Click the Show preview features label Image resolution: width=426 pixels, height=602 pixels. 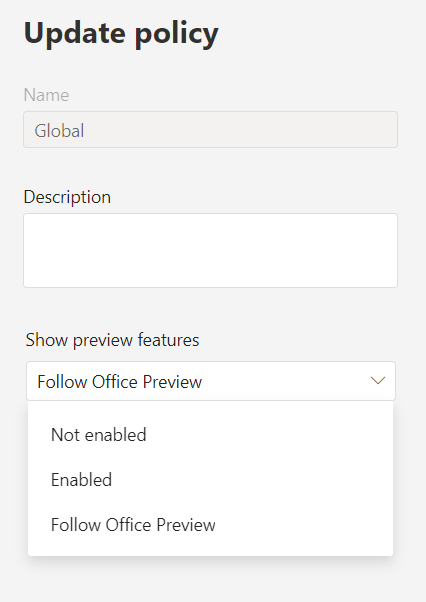(x=112, y=340)
